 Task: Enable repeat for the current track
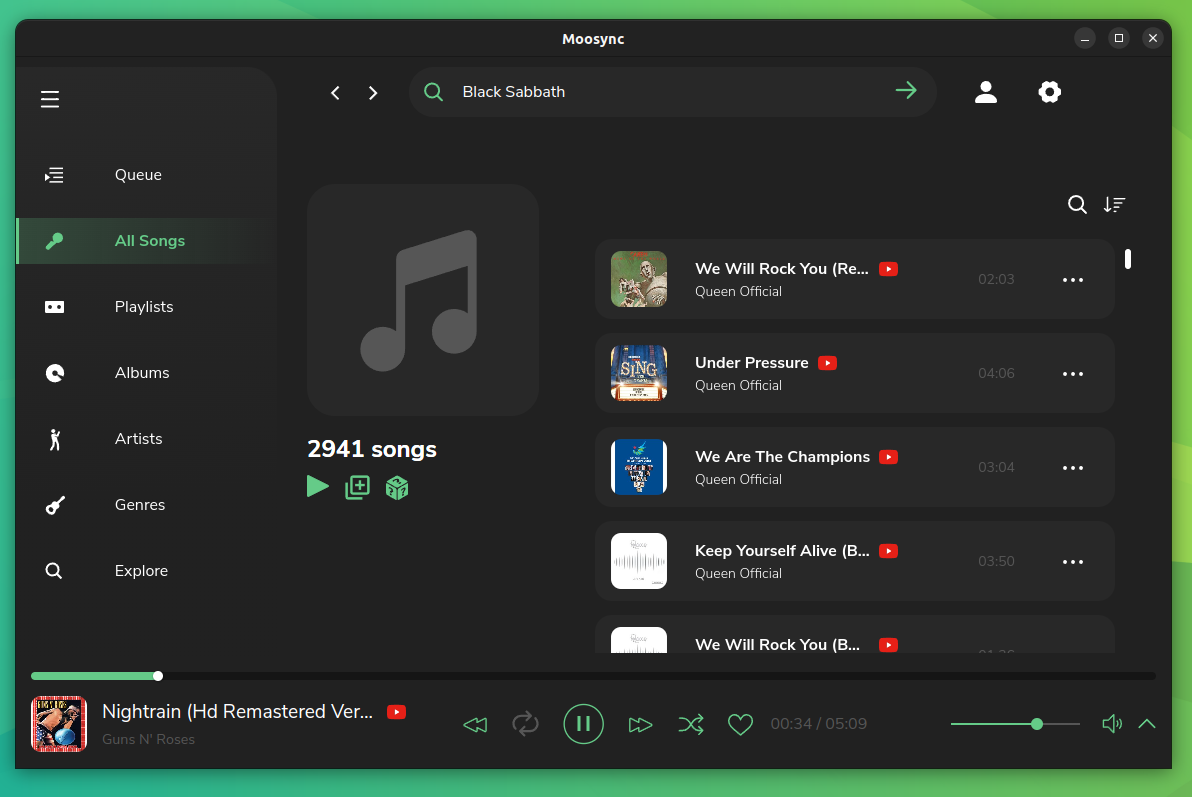pyautogui.click(x=525, y=723)
